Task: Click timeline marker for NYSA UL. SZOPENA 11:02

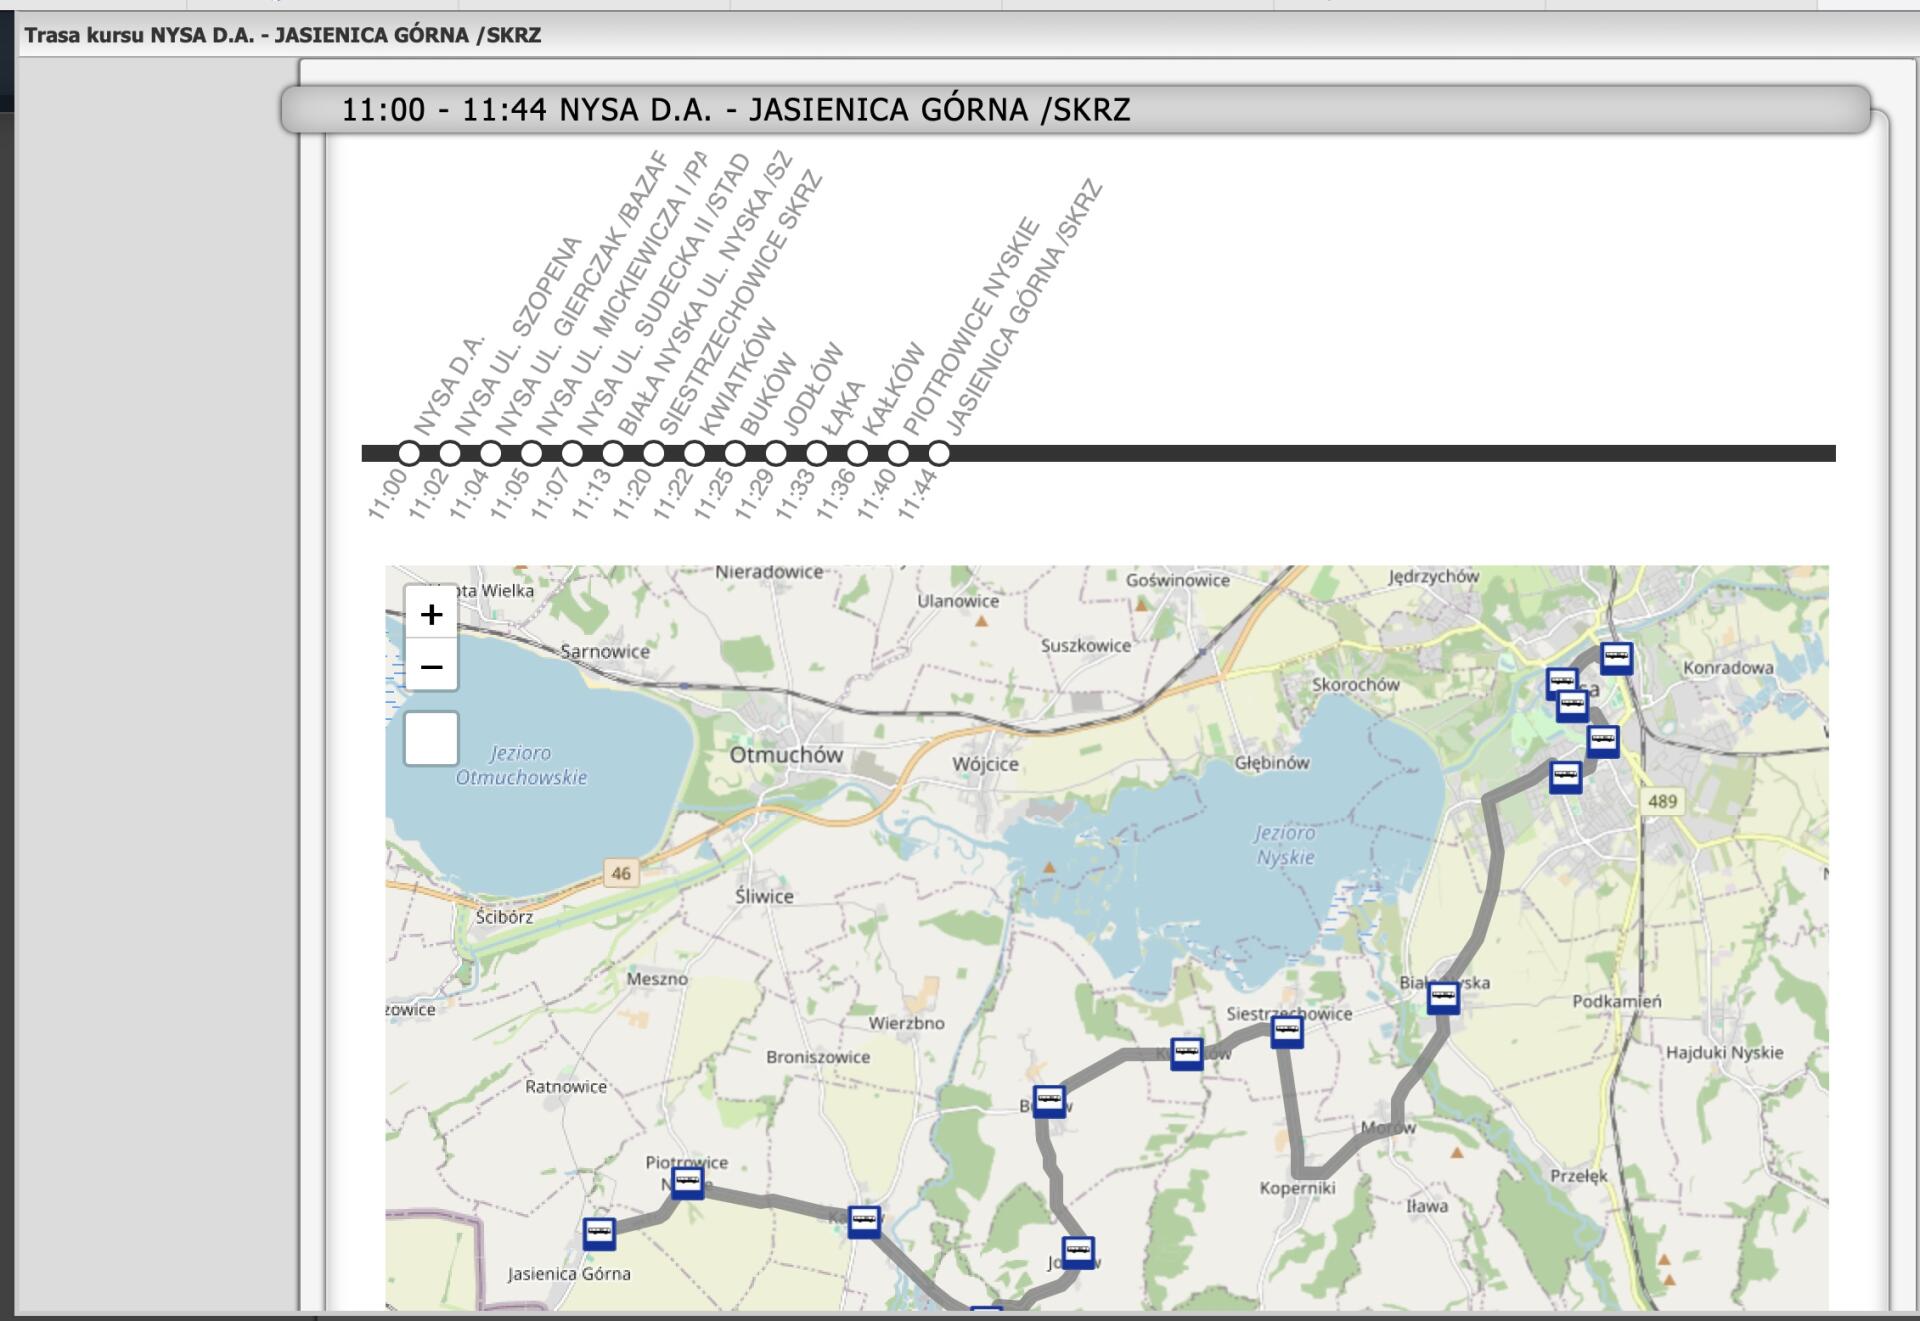Action: click(x=450, y=453)
